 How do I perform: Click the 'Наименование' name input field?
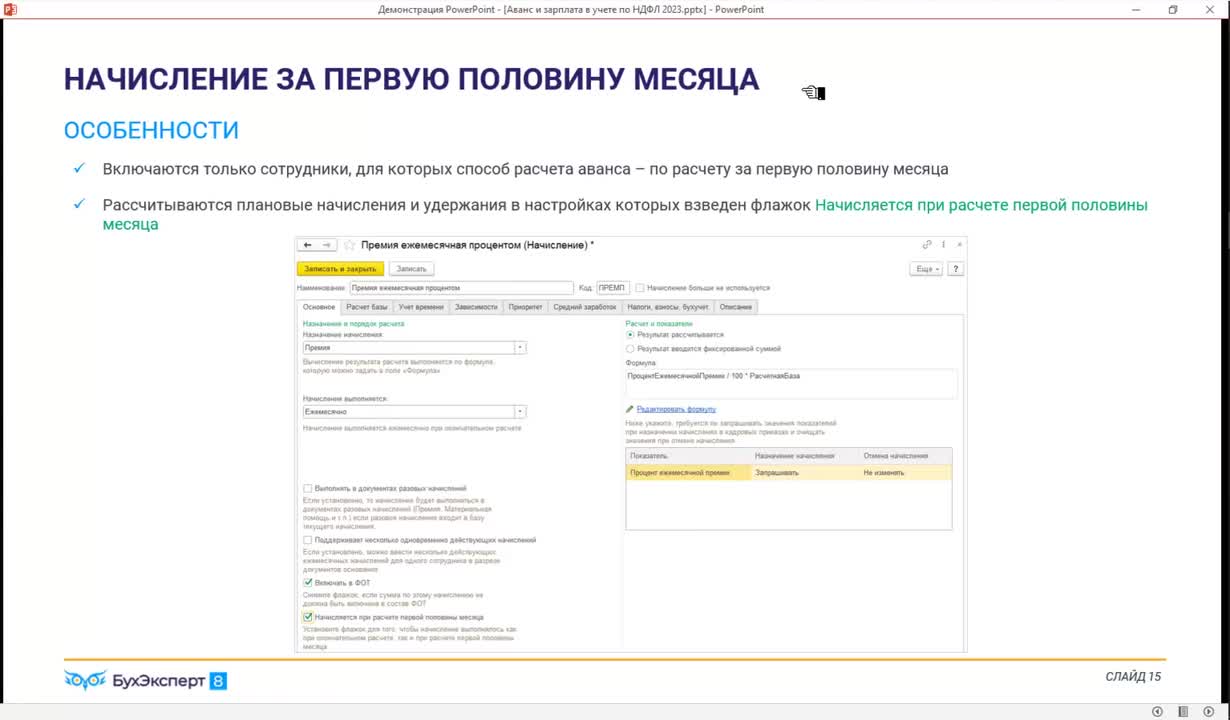pos(461,288)
